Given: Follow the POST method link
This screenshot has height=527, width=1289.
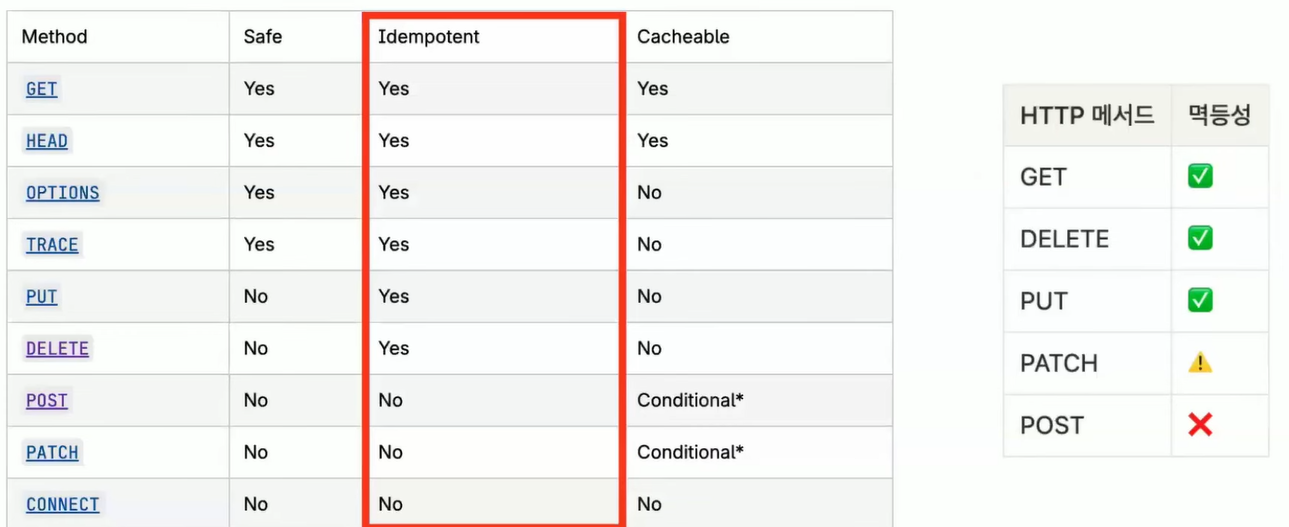Looking at the screenshot, I should [47, 401].
